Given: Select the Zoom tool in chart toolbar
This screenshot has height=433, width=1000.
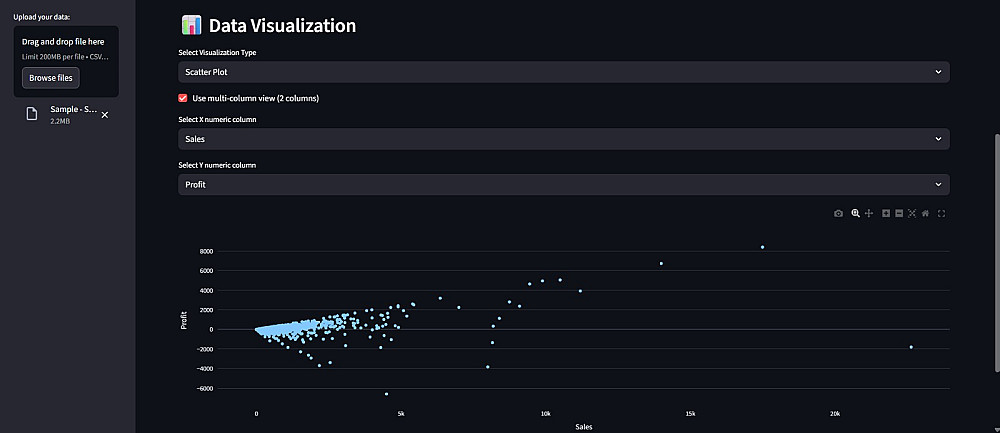Looking at the screenshot, I should (856, 213).
